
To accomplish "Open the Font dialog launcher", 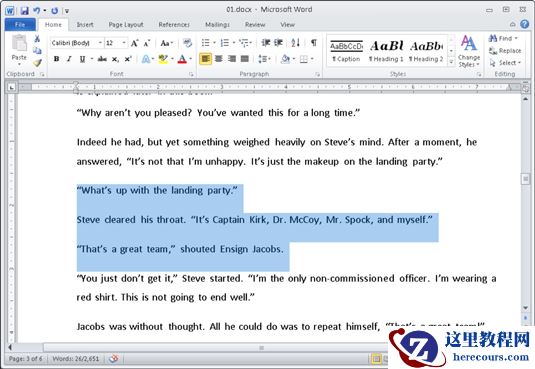I will pyautogui.click(x=191, y=74).
